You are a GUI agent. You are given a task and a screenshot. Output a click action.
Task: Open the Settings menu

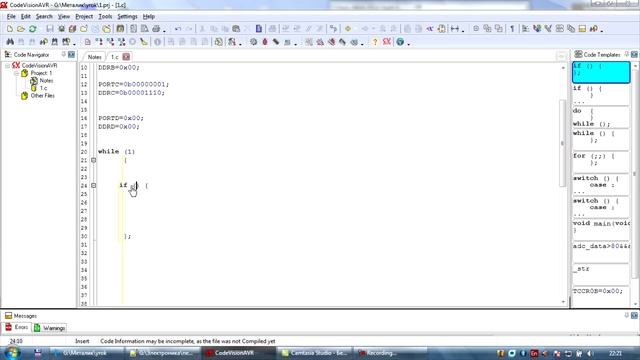pyautogui.click(x=127, y=17)
